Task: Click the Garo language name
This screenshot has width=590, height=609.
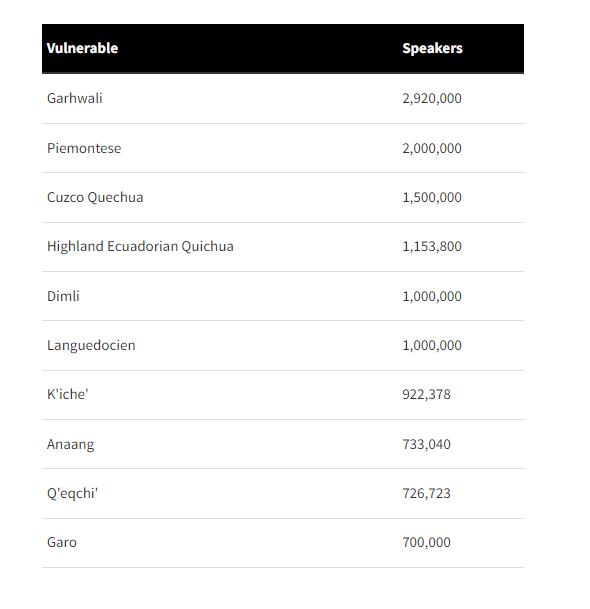Action: click(62, 543)
